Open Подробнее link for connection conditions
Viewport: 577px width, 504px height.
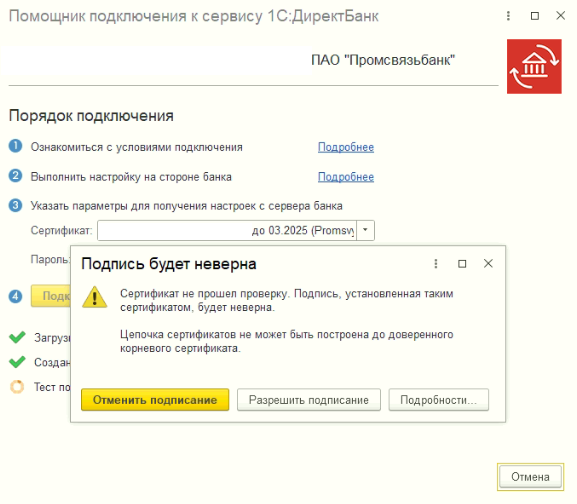point(346,147)
